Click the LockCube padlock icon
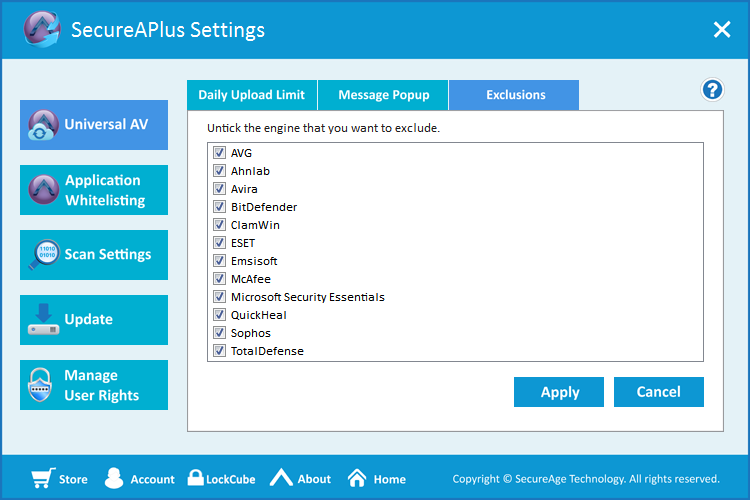The width and height of the screenshot is (750, 500). [x=196, y=478]
